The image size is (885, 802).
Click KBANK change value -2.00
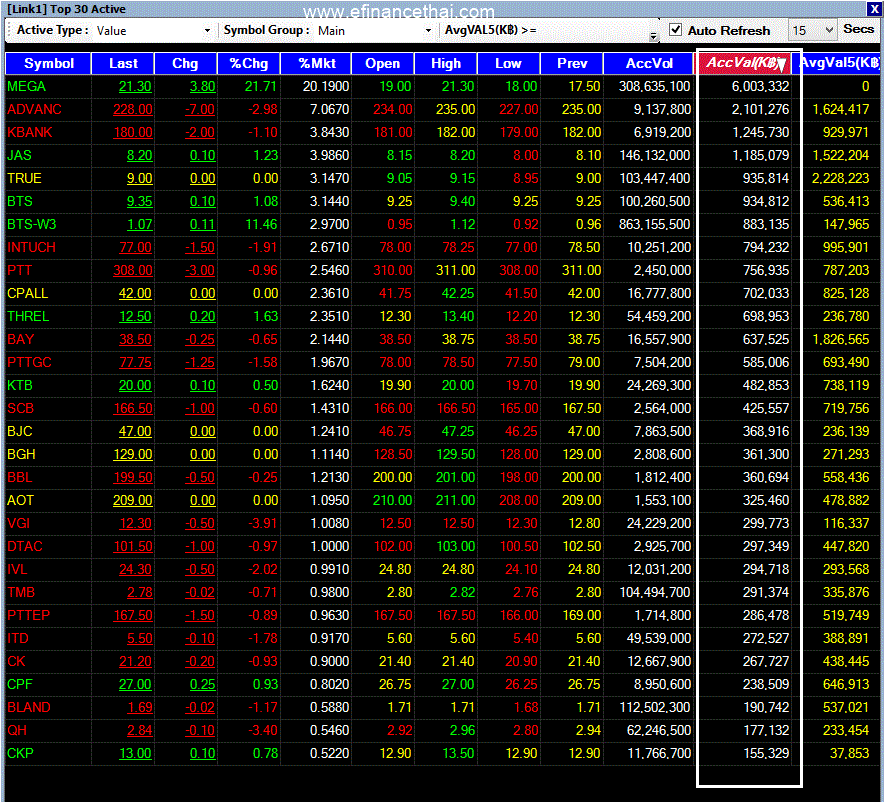coord(199,133)
